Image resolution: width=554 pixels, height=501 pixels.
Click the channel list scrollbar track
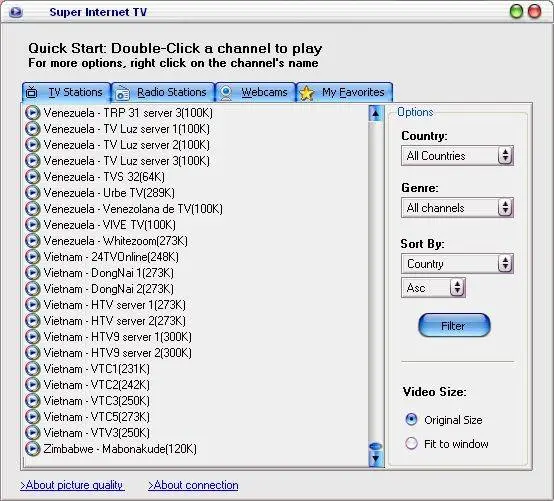376,281
